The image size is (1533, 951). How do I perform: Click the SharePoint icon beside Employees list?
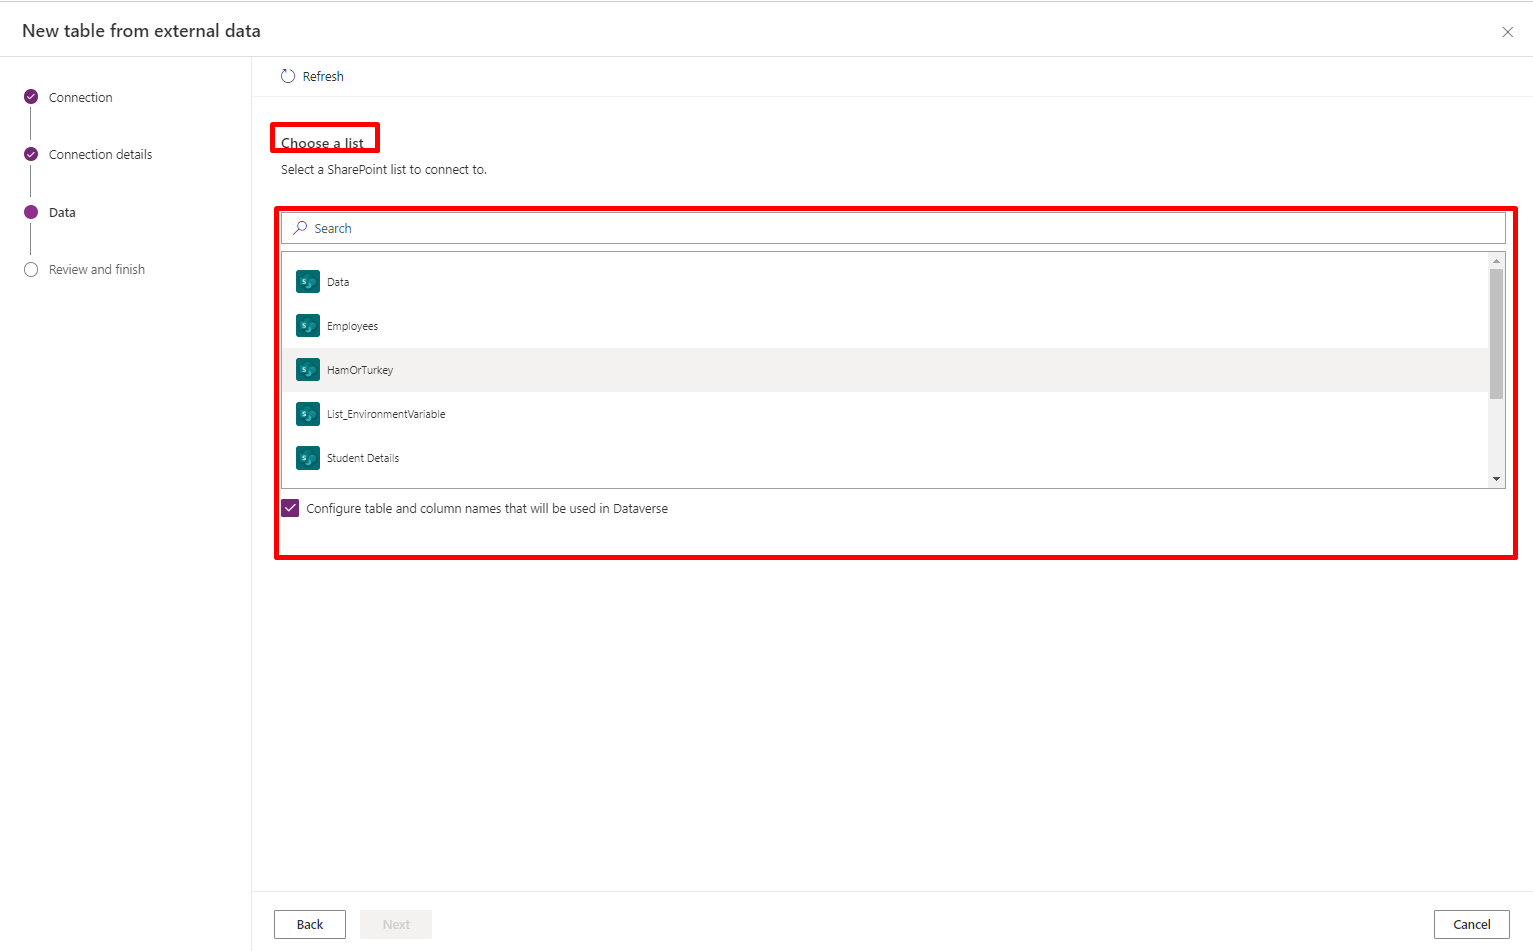tap(308, 326)
